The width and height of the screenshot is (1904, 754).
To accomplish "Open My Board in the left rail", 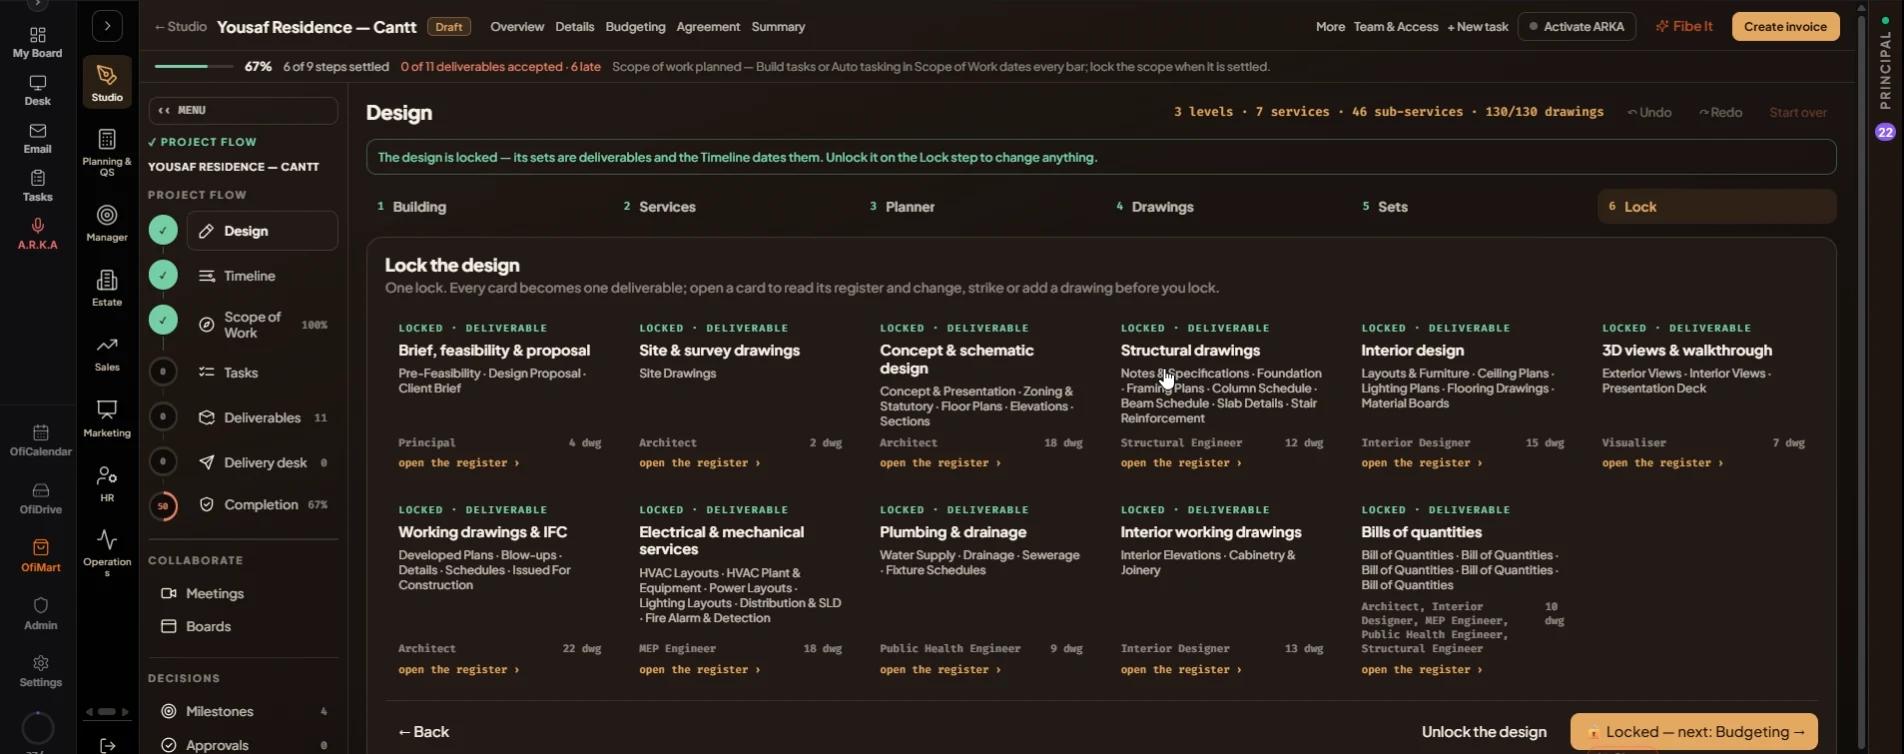I will point(37,42).
